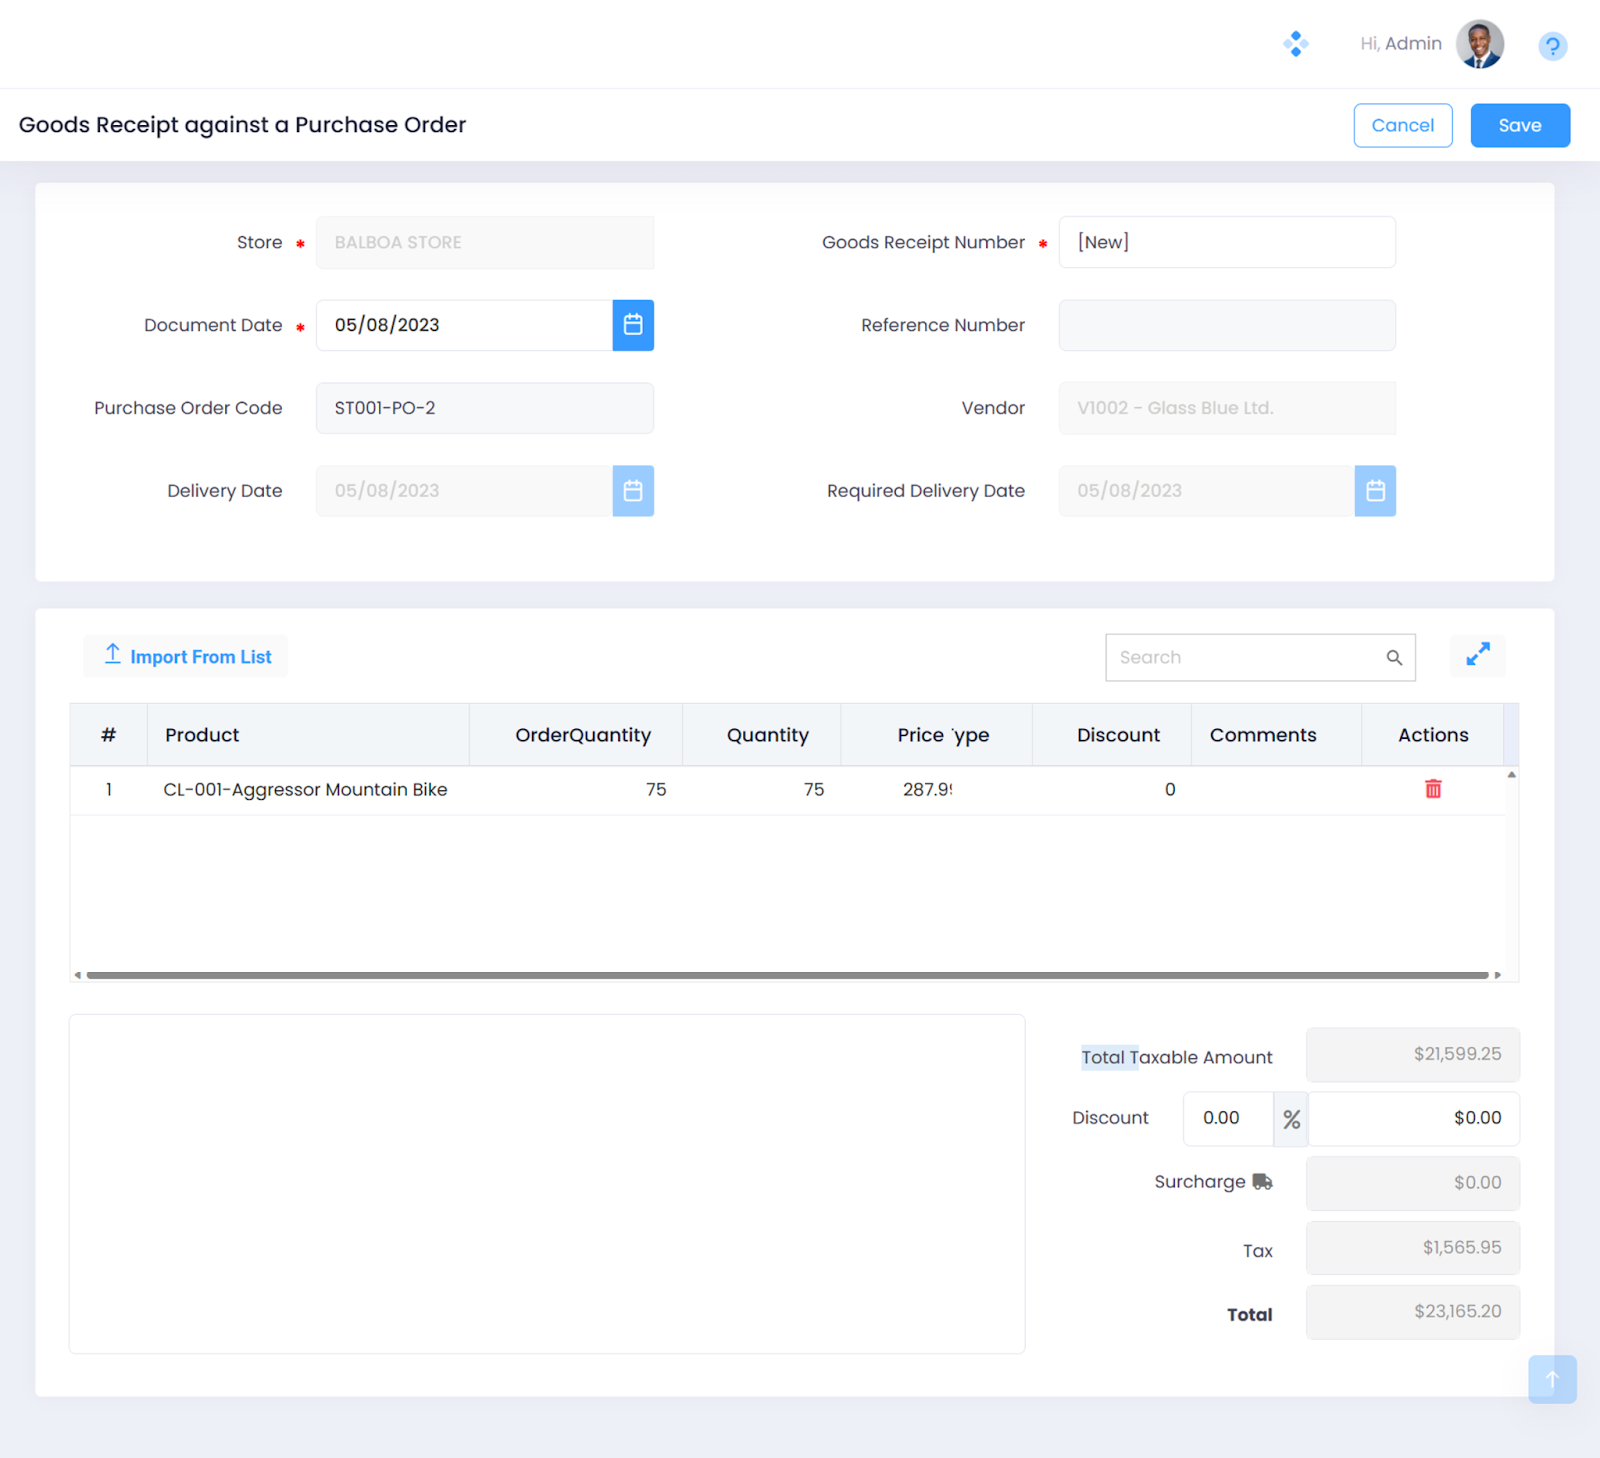Image resolution: width=1600 pixels, height=1458 pixels.
Task: Save the goods receipt
Action: [x=1519, y=126]
